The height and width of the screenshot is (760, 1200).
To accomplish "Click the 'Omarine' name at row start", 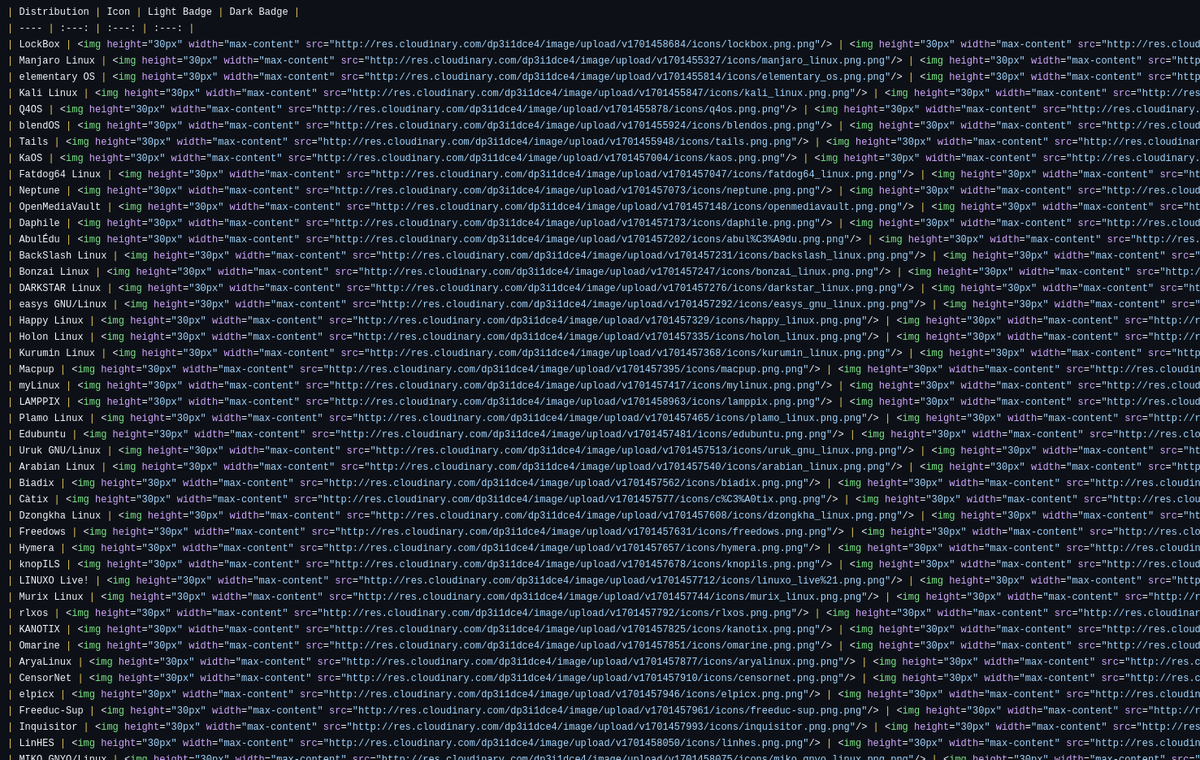I will pos(39,645).
